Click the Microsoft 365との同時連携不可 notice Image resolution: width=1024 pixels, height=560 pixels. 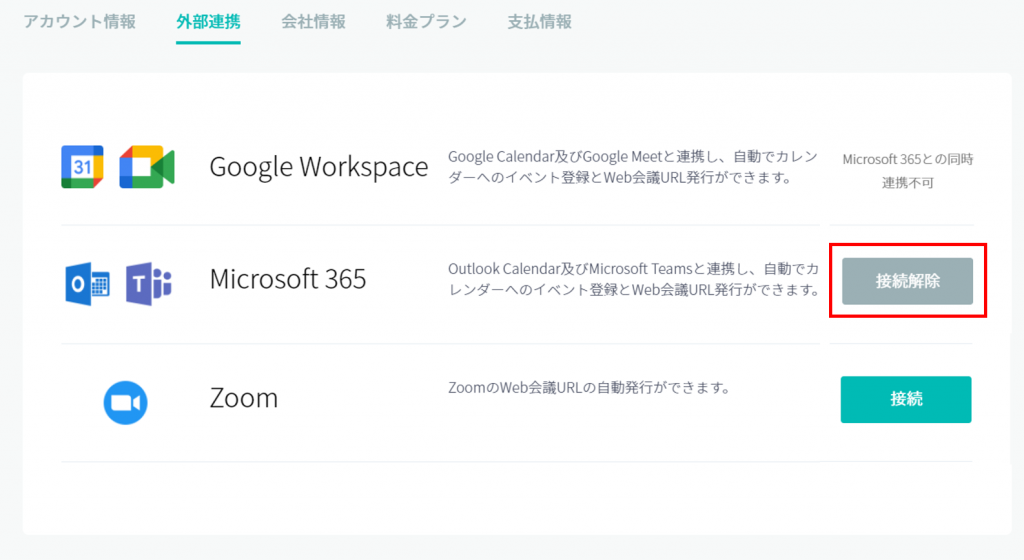tap(907, 170)
